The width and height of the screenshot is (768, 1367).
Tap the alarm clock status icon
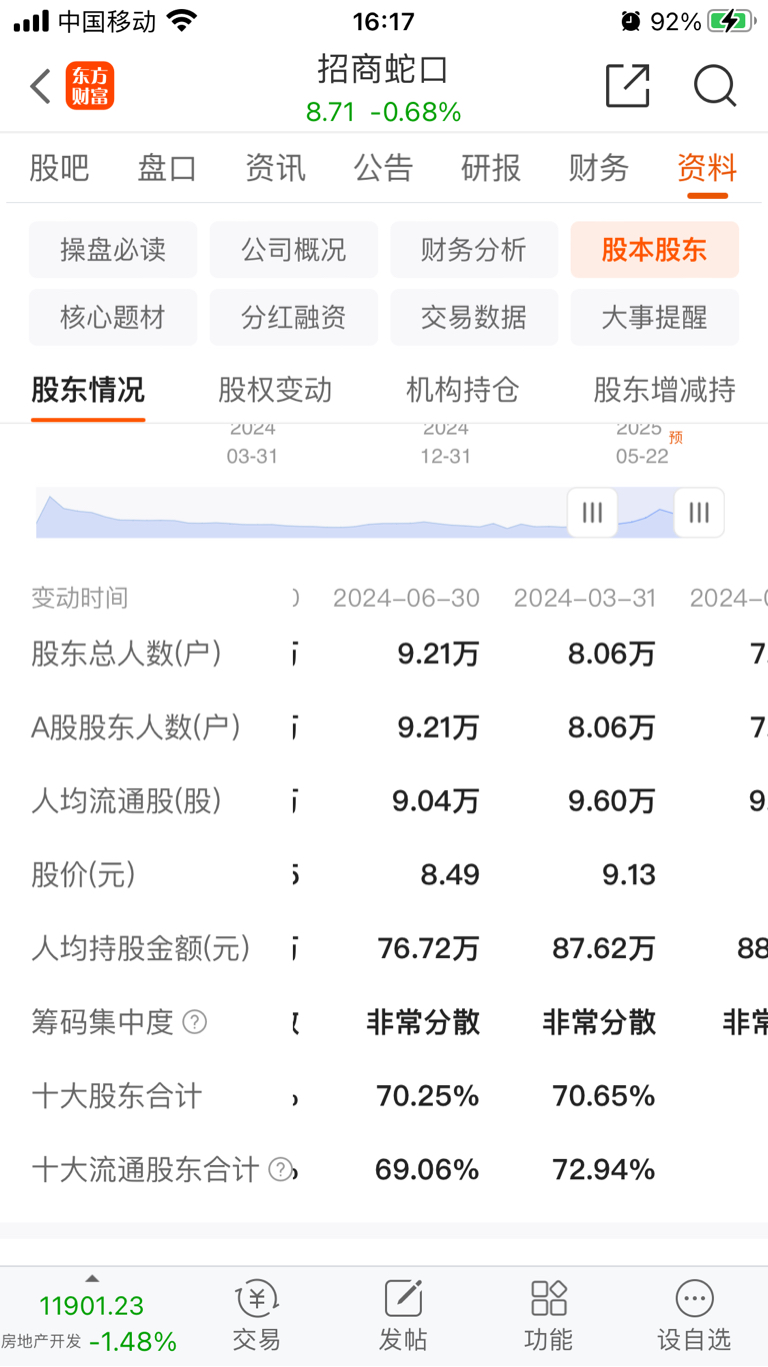click(x=630, y=21)
